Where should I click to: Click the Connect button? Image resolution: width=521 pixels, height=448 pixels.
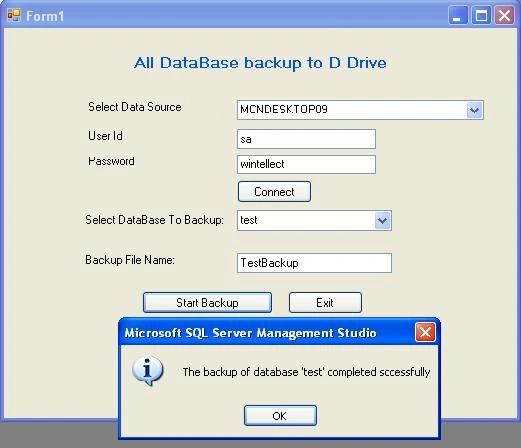(274, 192)
